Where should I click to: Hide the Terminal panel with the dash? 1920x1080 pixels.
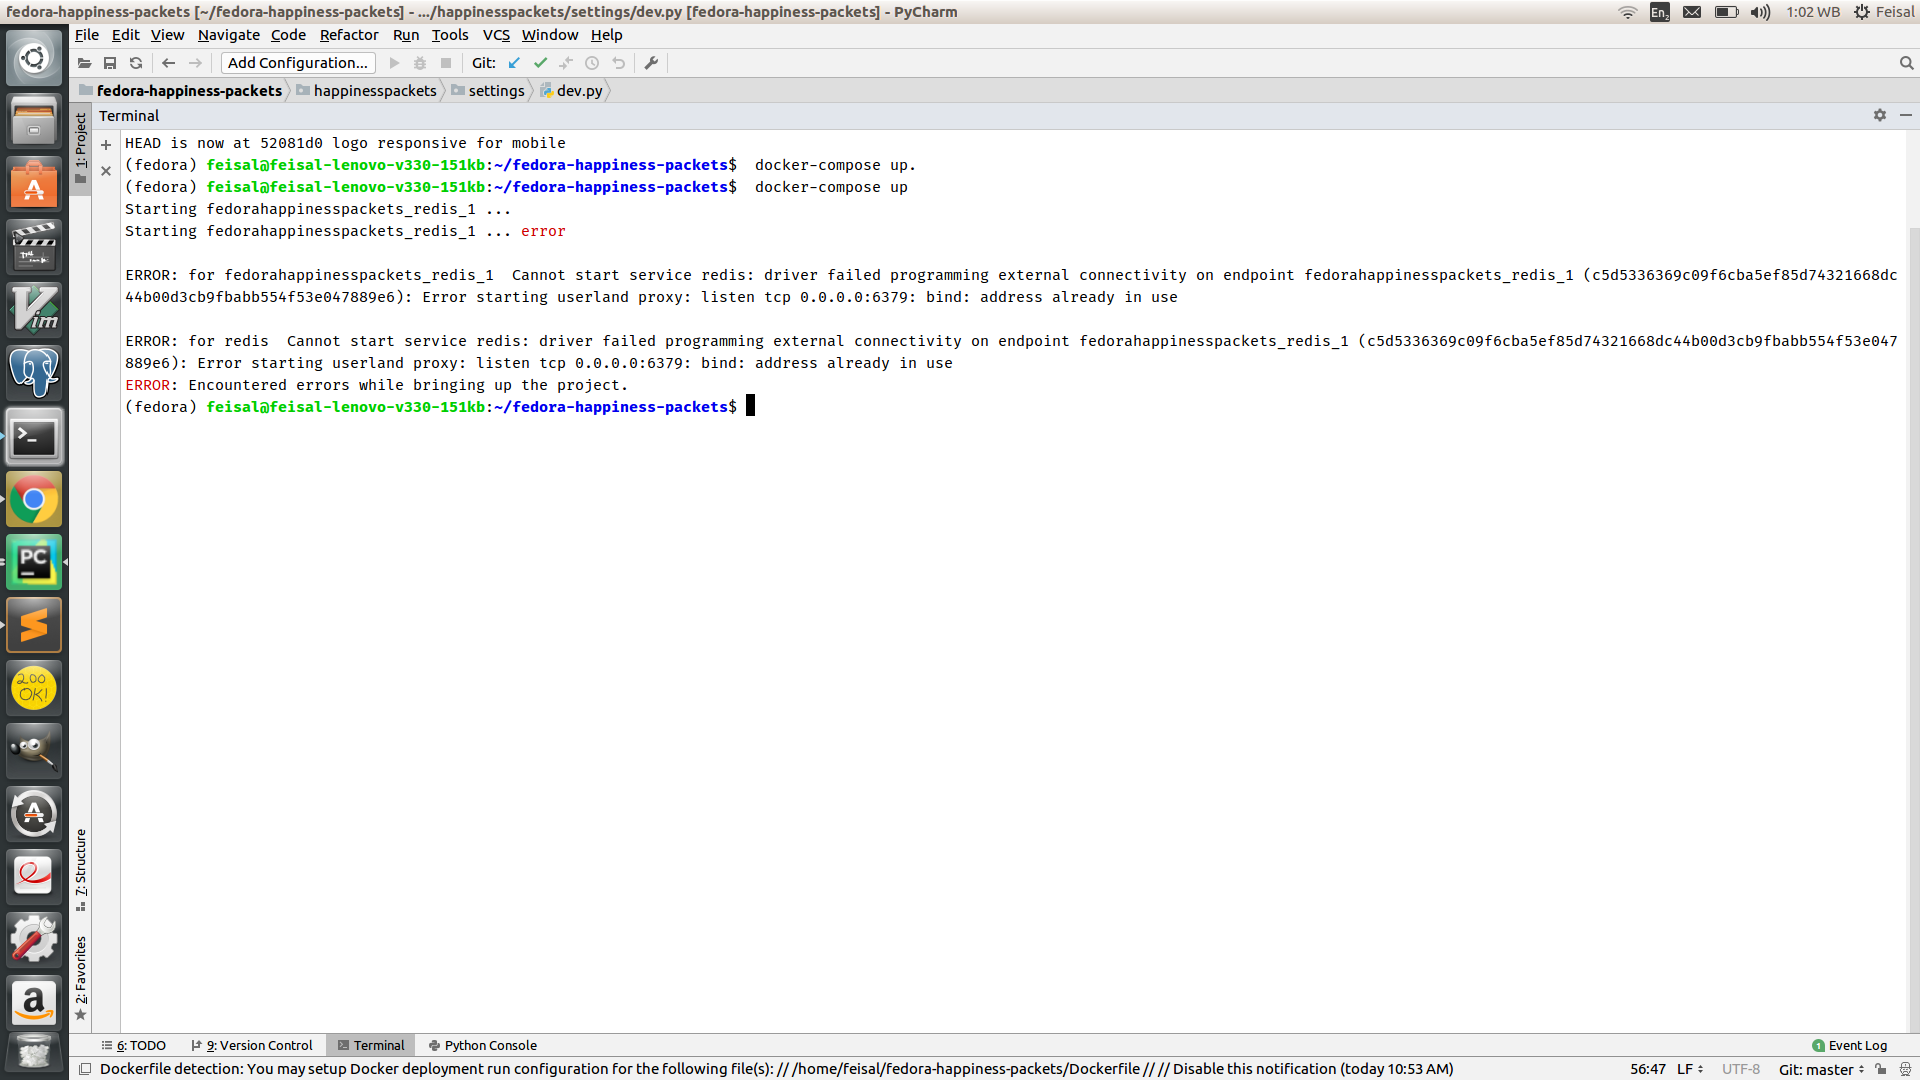[x=1906, y=116]
